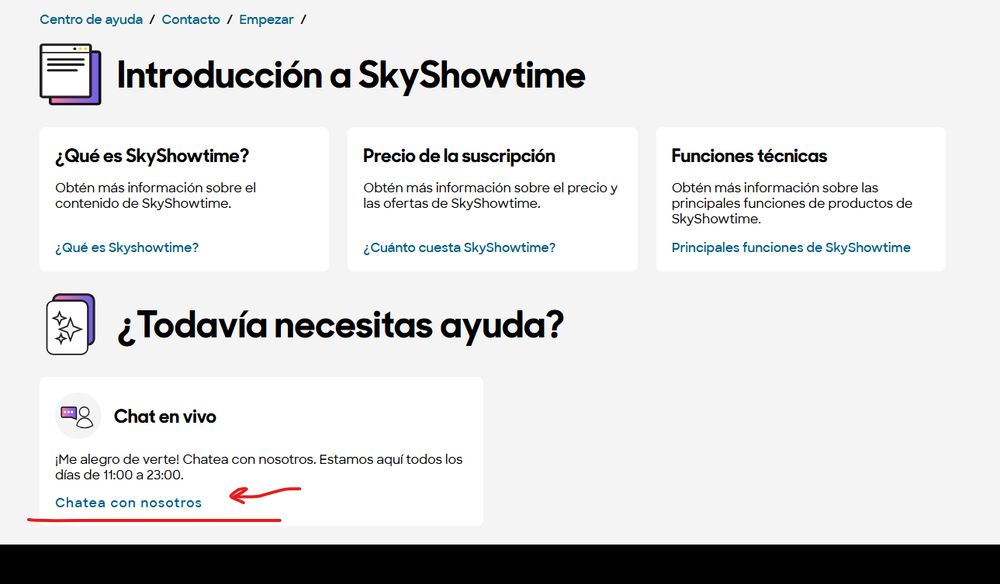Click the ¿Qué es SkyShowtime? card heading
The width and height of the screenshot is (1000, 584).
point(152,156)
